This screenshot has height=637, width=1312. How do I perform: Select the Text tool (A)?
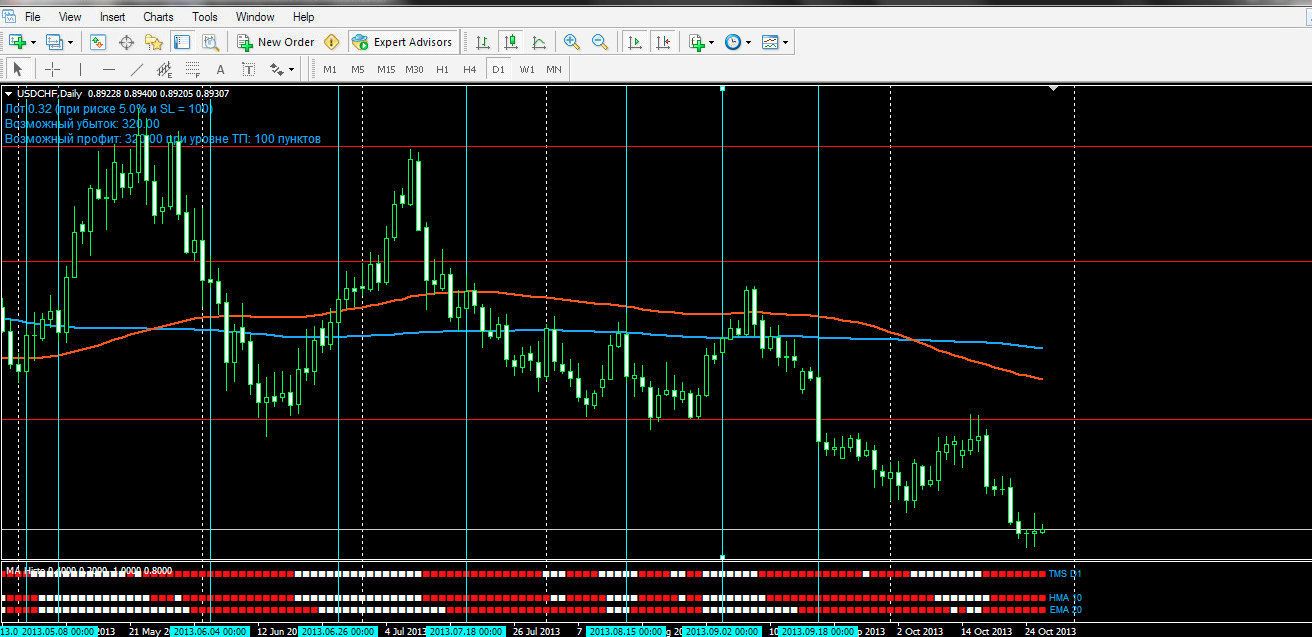click(x=221, y=69)
